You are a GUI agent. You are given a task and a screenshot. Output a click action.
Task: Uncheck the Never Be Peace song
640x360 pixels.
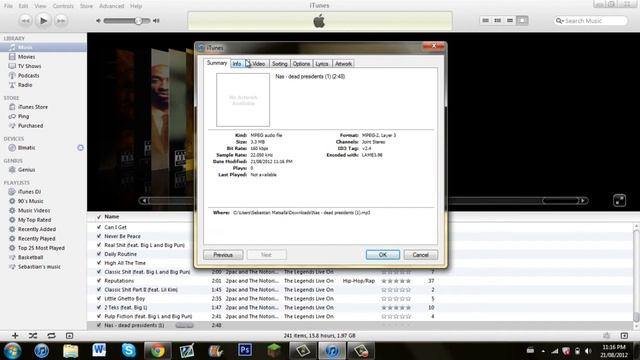pos(99,236)
